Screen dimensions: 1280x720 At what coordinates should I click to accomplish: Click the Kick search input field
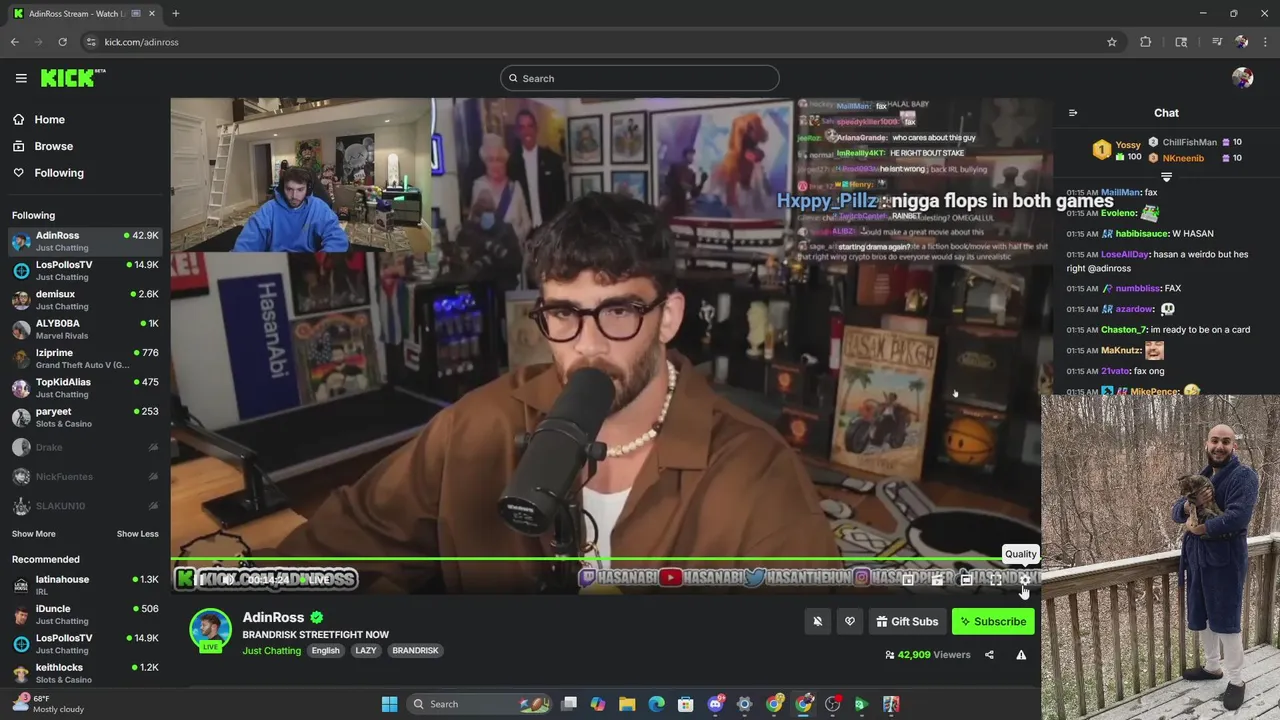point(640,78)
